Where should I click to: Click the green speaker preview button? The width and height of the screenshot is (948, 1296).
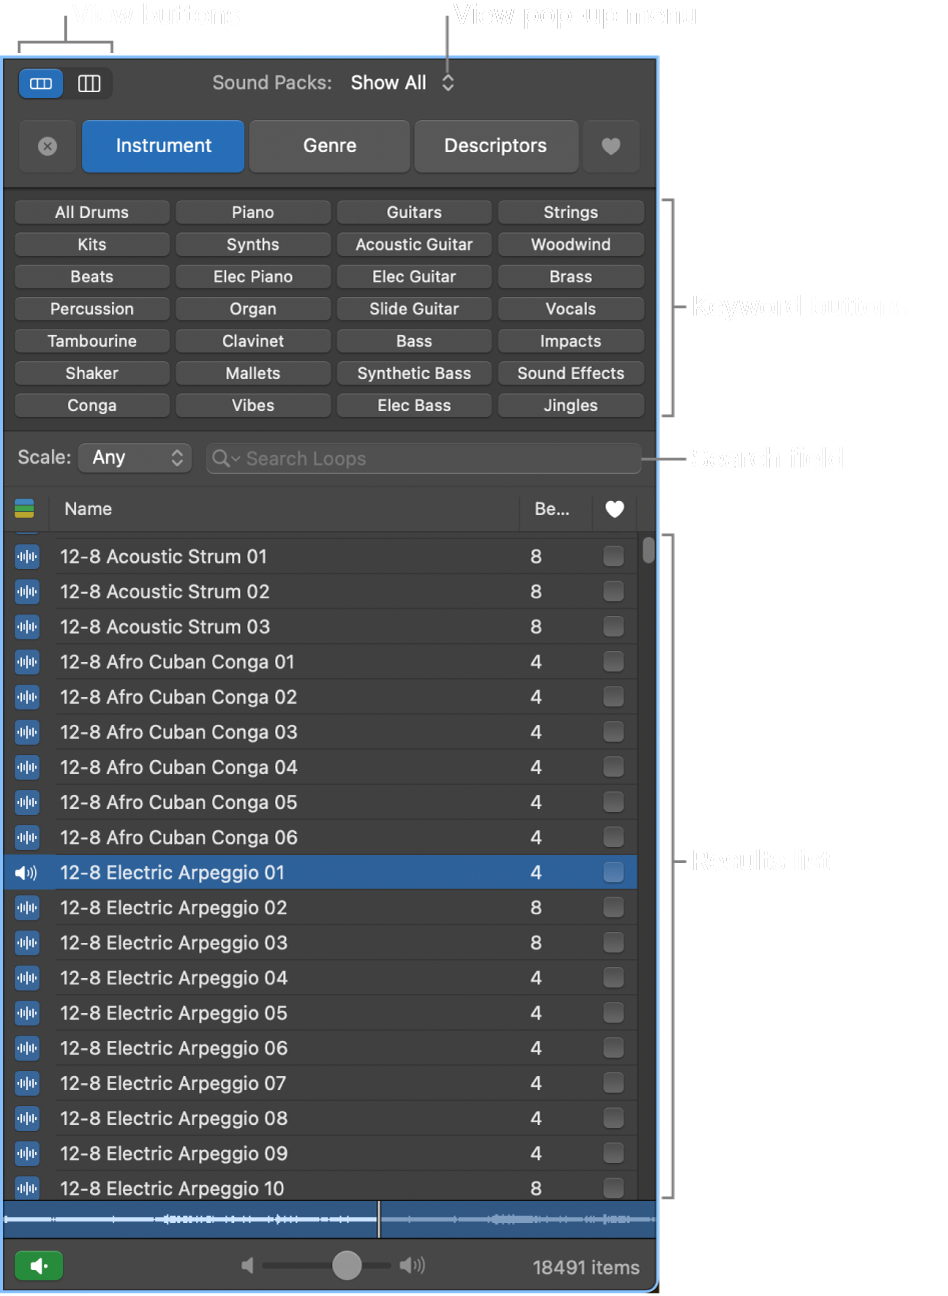(x=39, y=1266)
